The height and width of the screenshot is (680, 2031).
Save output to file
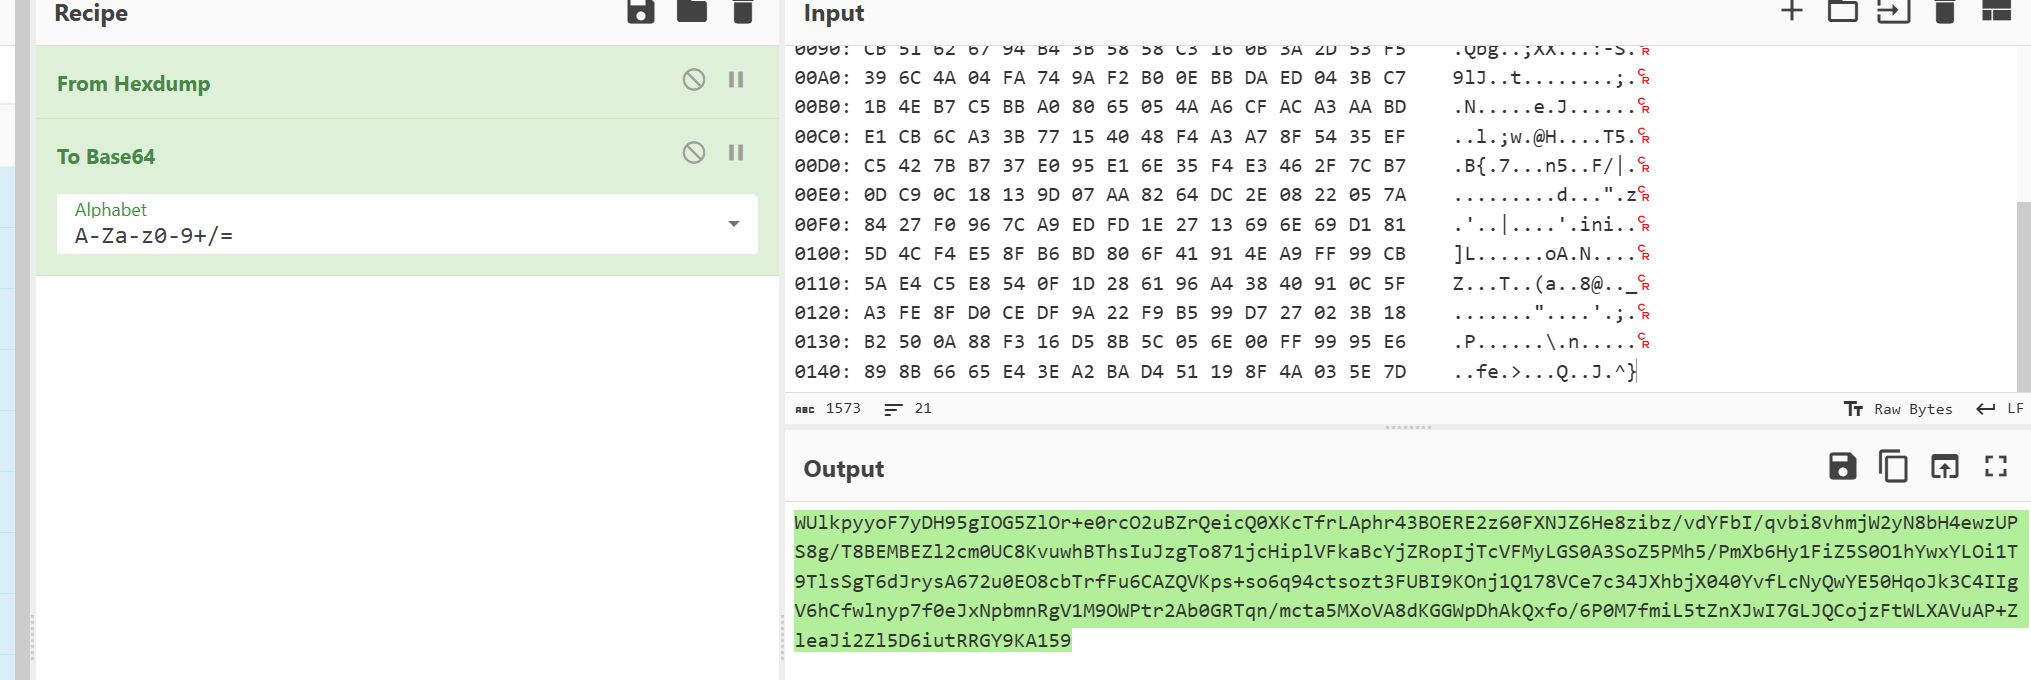pyautogui.click(x=1842, y=466)
